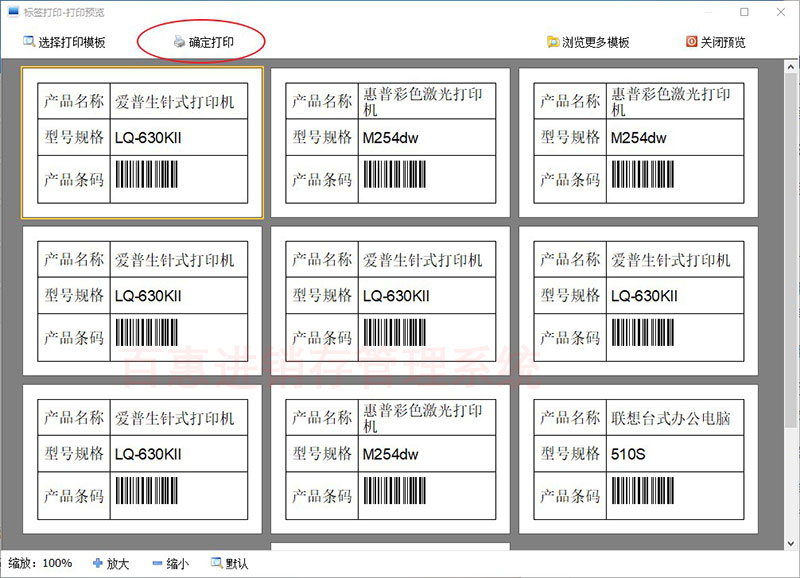The width and height of the screenshot is (800, 578).
Task: Close the window with the X button
Action: (x=781, y=12)
